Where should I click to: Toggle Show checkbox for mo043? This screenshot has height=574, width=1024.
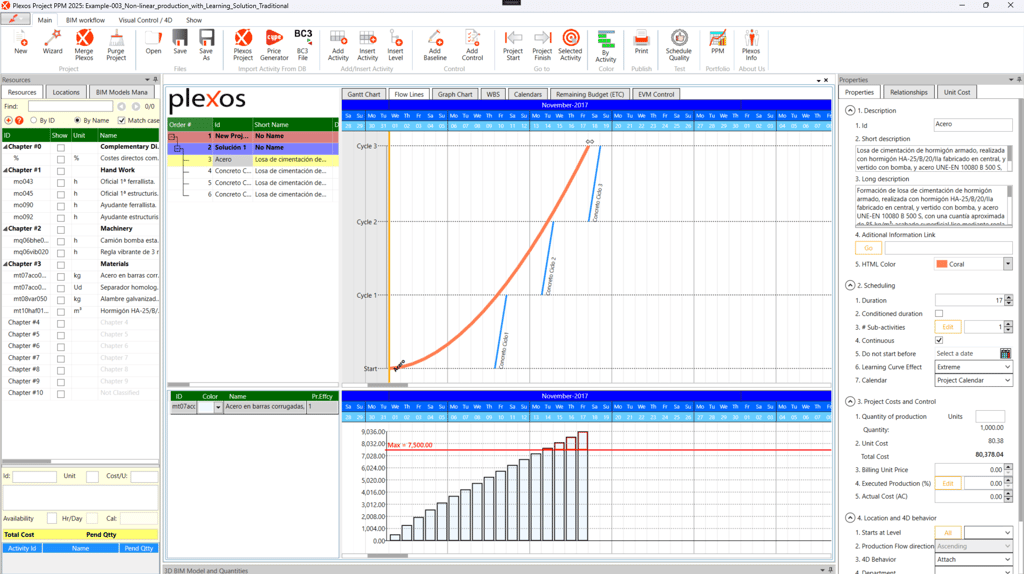coord(61,182)
